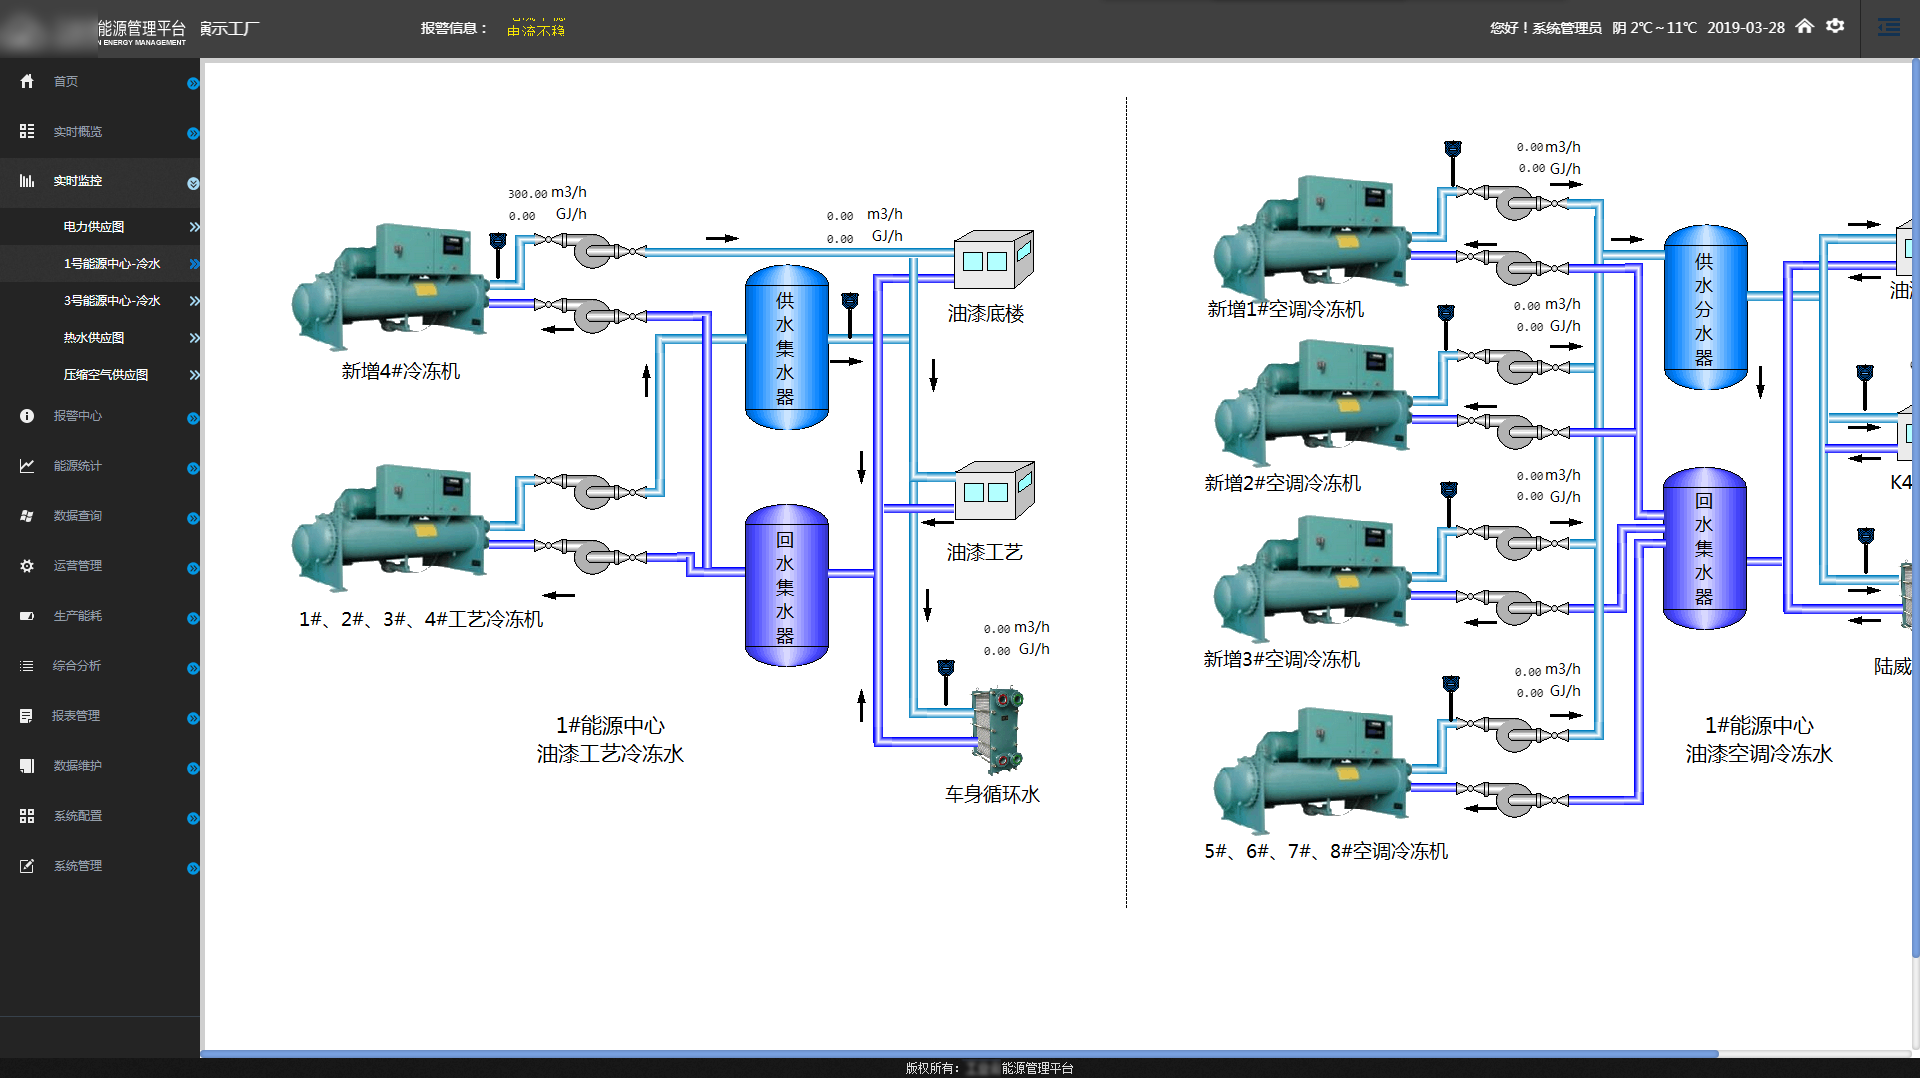This screenshot has width=1920, height=1078.
Task: Open 能源统计 menu item
Action: [100, 466]
